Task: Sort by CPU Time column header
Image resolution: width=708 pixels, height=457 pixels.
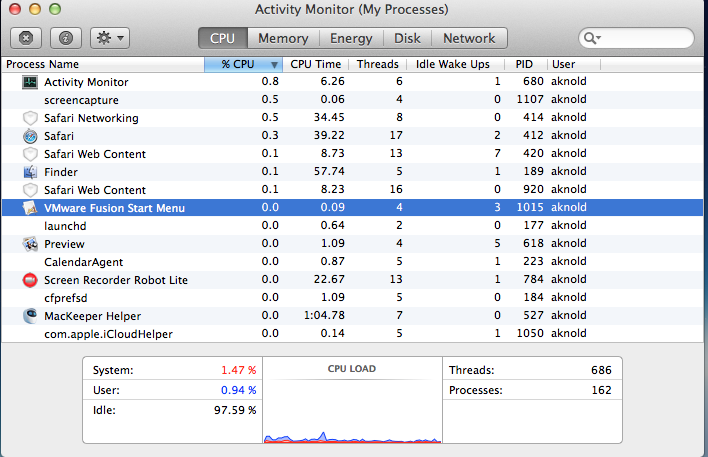Action: coord(316,64)
